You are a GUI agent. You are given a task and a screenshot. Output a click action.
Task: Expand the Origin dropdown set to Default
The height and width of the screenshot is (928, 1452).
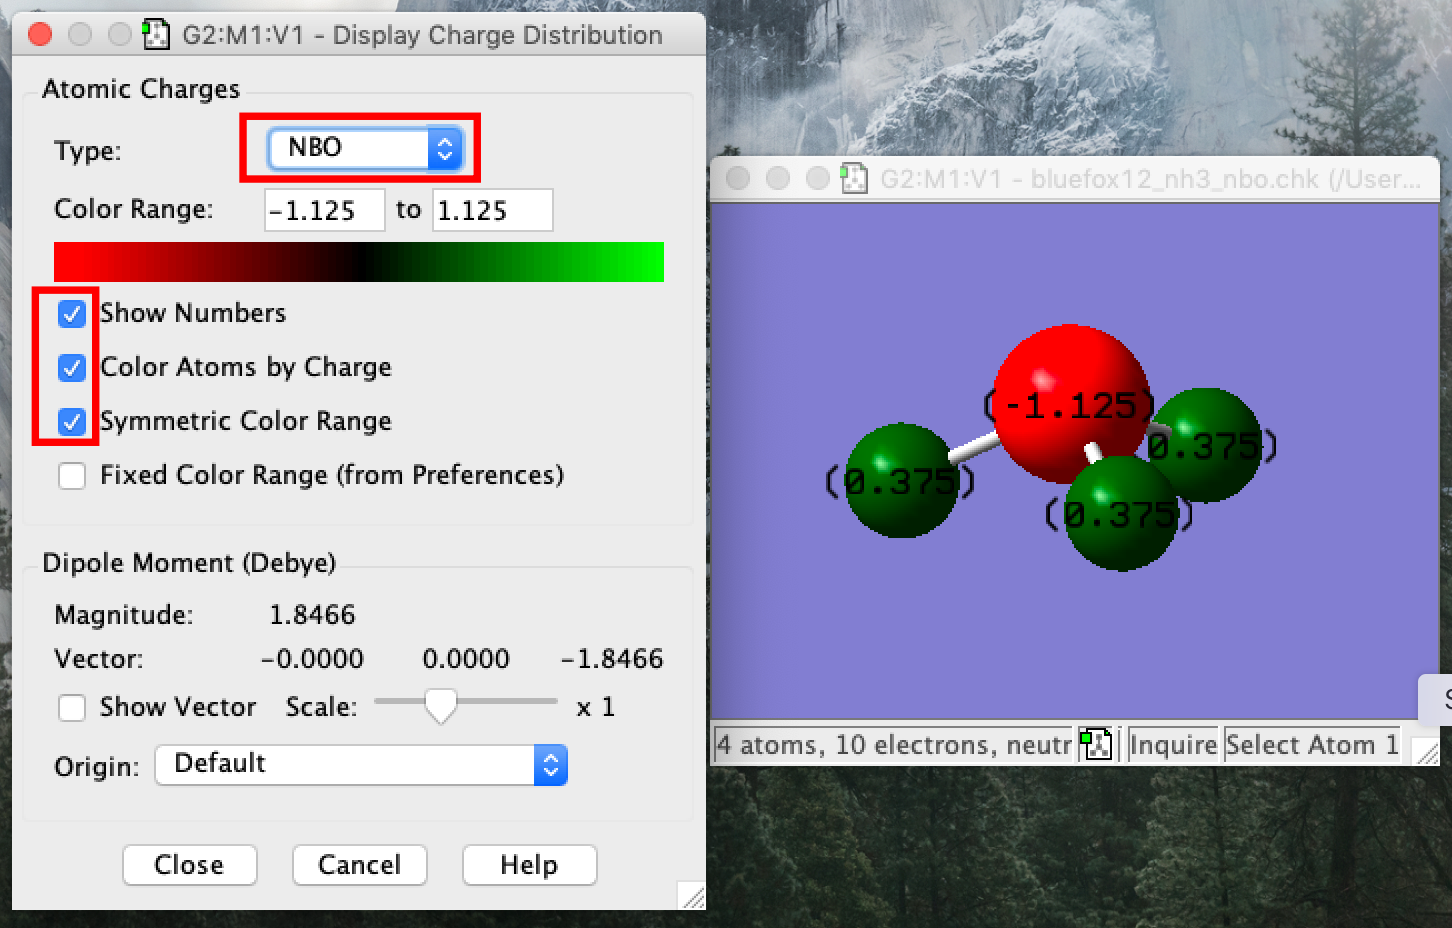[361, 765]
